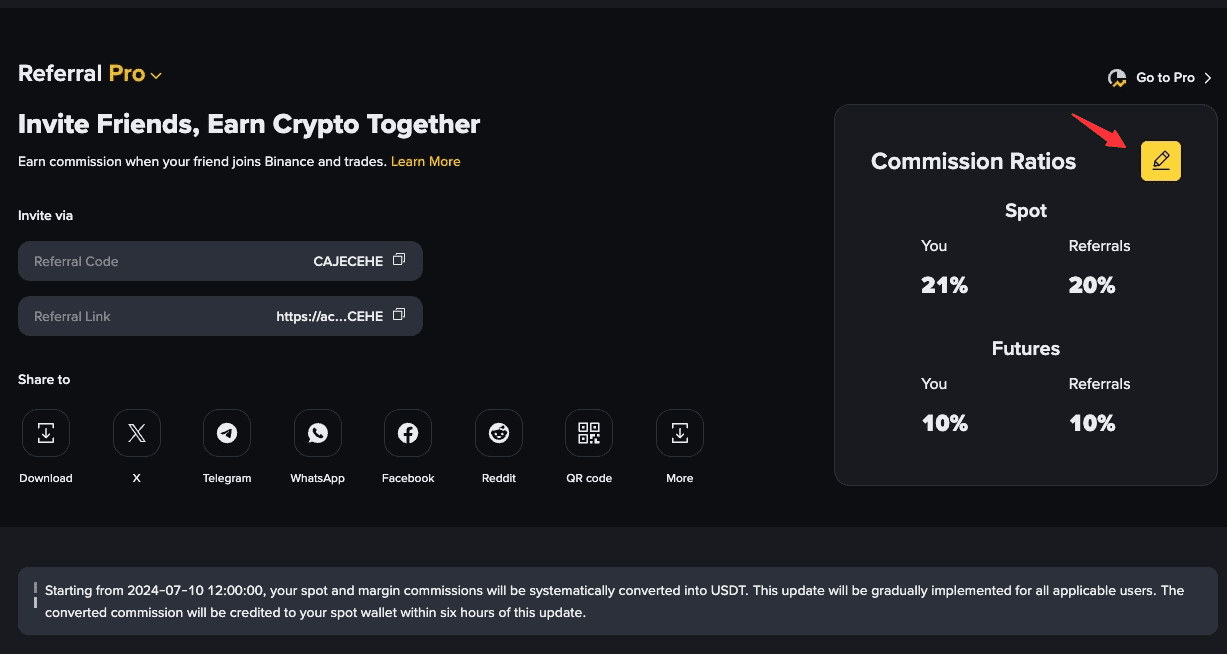Screen dimensions: 1227x654
Task: Click the Referral Link field
Action: pyautogui.click(x=220, y=316)
